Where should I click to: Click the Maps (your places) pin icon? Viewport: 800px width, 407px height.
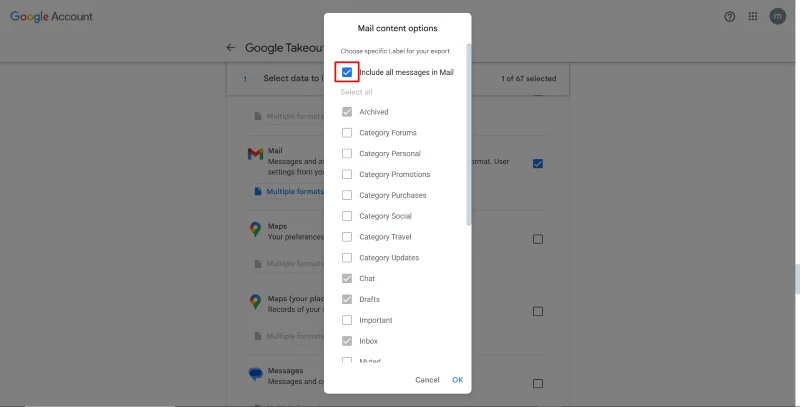[x=255, y=301]
